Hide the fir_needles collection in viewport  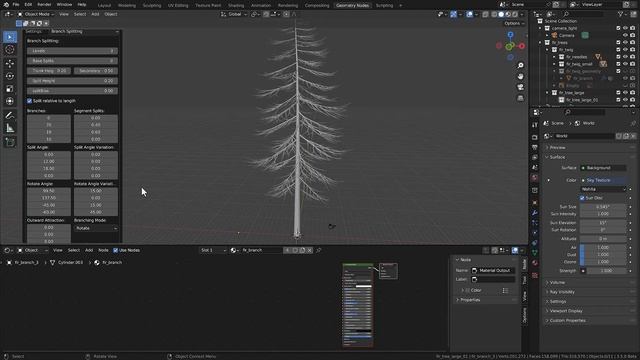pyautogui.click(x=625, y=57)
